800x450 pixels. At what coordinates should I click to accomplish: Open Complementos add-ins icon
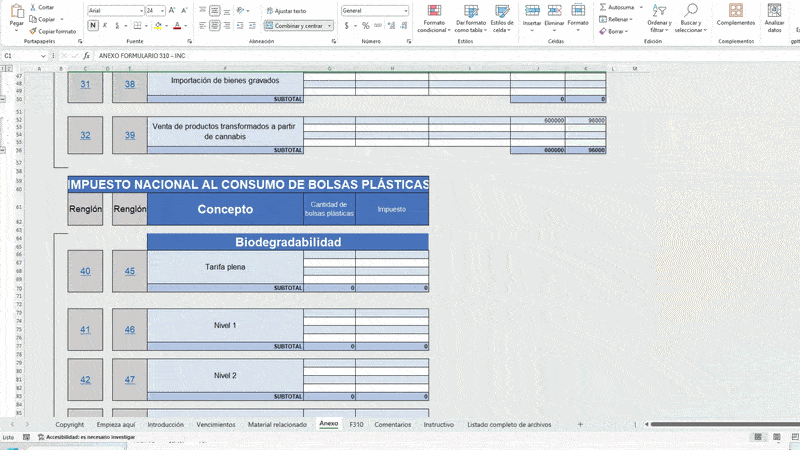coord(736,12)
